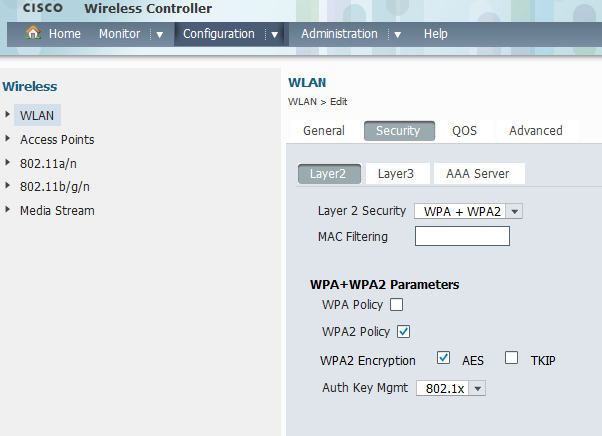Viewport: 602px width, 436px height.
Task: Open the Administration menu dropdown arrow
Action: point(397,35)
